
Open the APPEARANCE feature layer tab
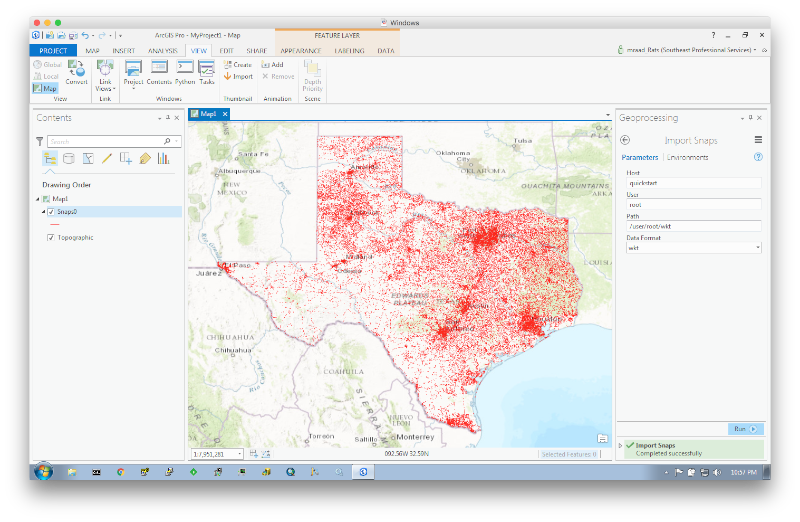coord(301,51)
